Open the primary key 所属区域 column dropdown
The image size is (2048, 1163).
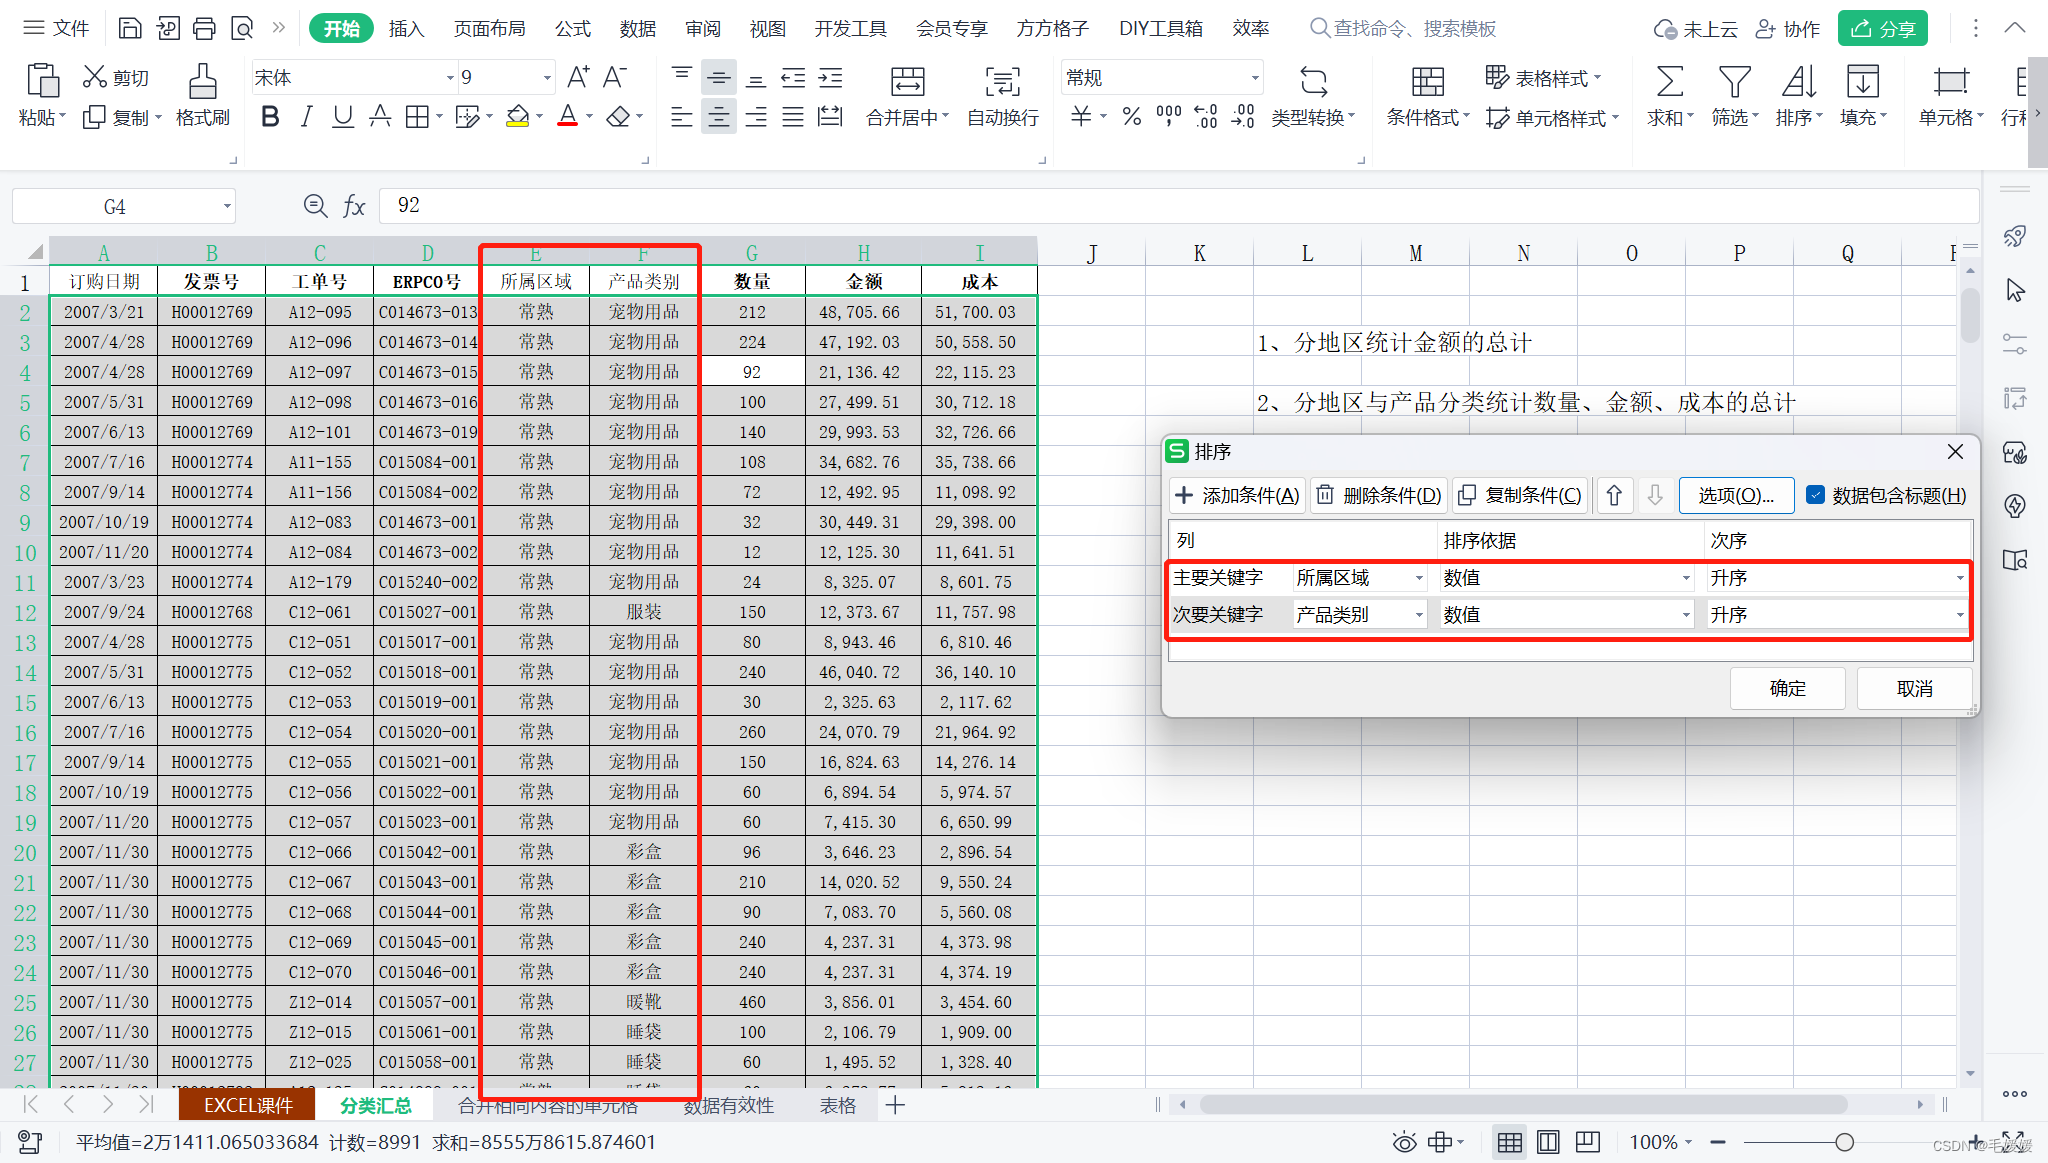point(1418,578)
